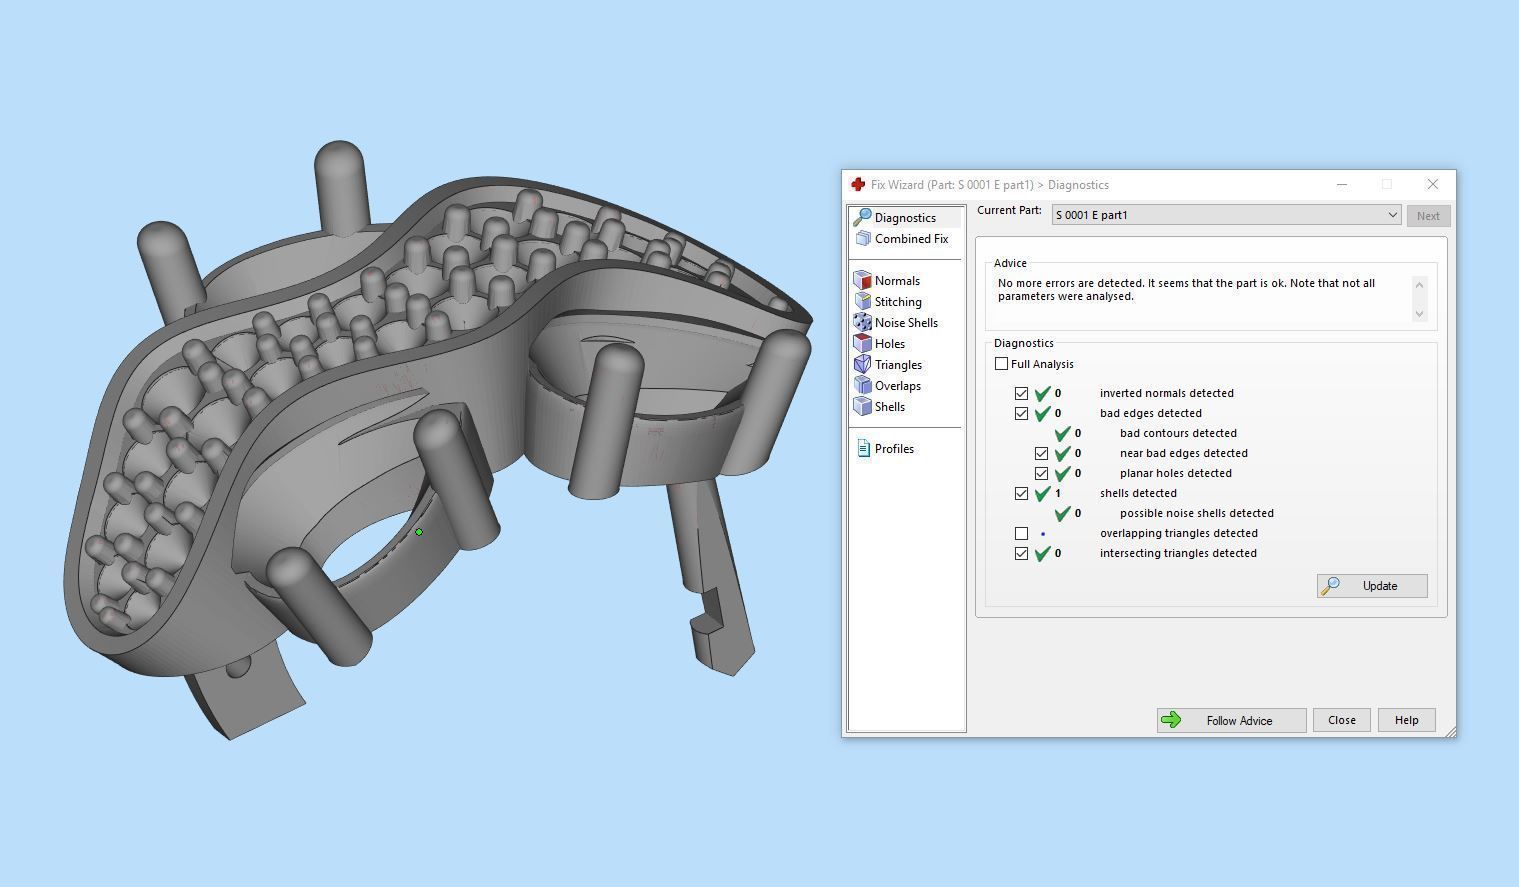Click the green point marker on 3D model
Image resolution: width=1519 pixels, height=887 pixels.
click(419, 532)
